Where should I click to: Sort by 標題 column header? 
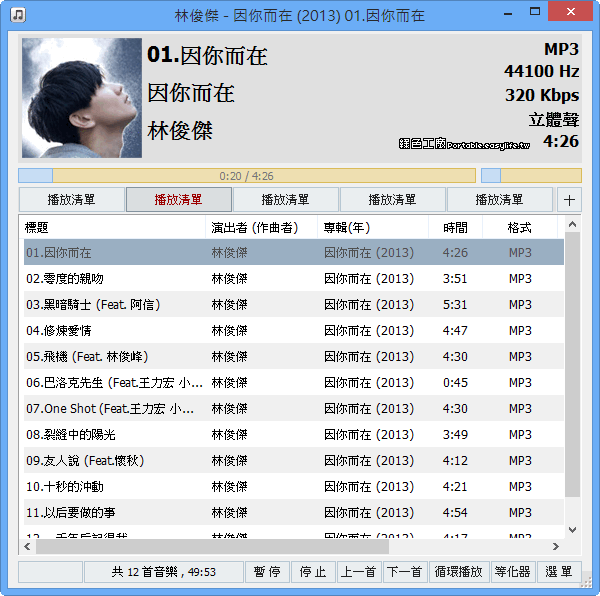point(37,228)
